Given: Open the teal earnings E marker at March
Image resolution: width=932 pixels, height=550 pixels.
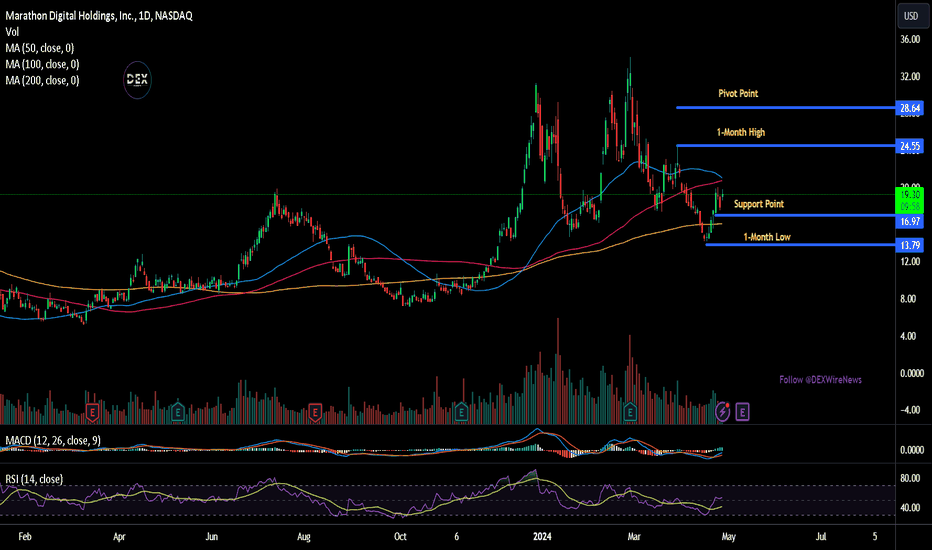Looking at the screenshot, I should [629, 411].
